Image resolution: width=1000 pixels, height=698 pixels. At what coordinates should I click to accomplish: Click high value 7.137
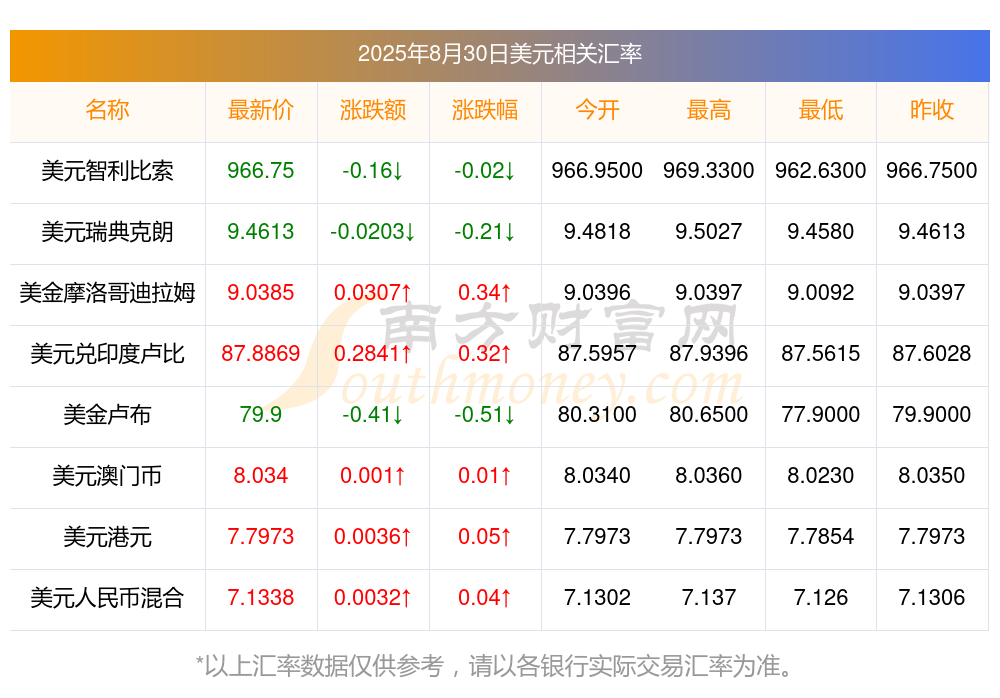[x=709, y=598]
